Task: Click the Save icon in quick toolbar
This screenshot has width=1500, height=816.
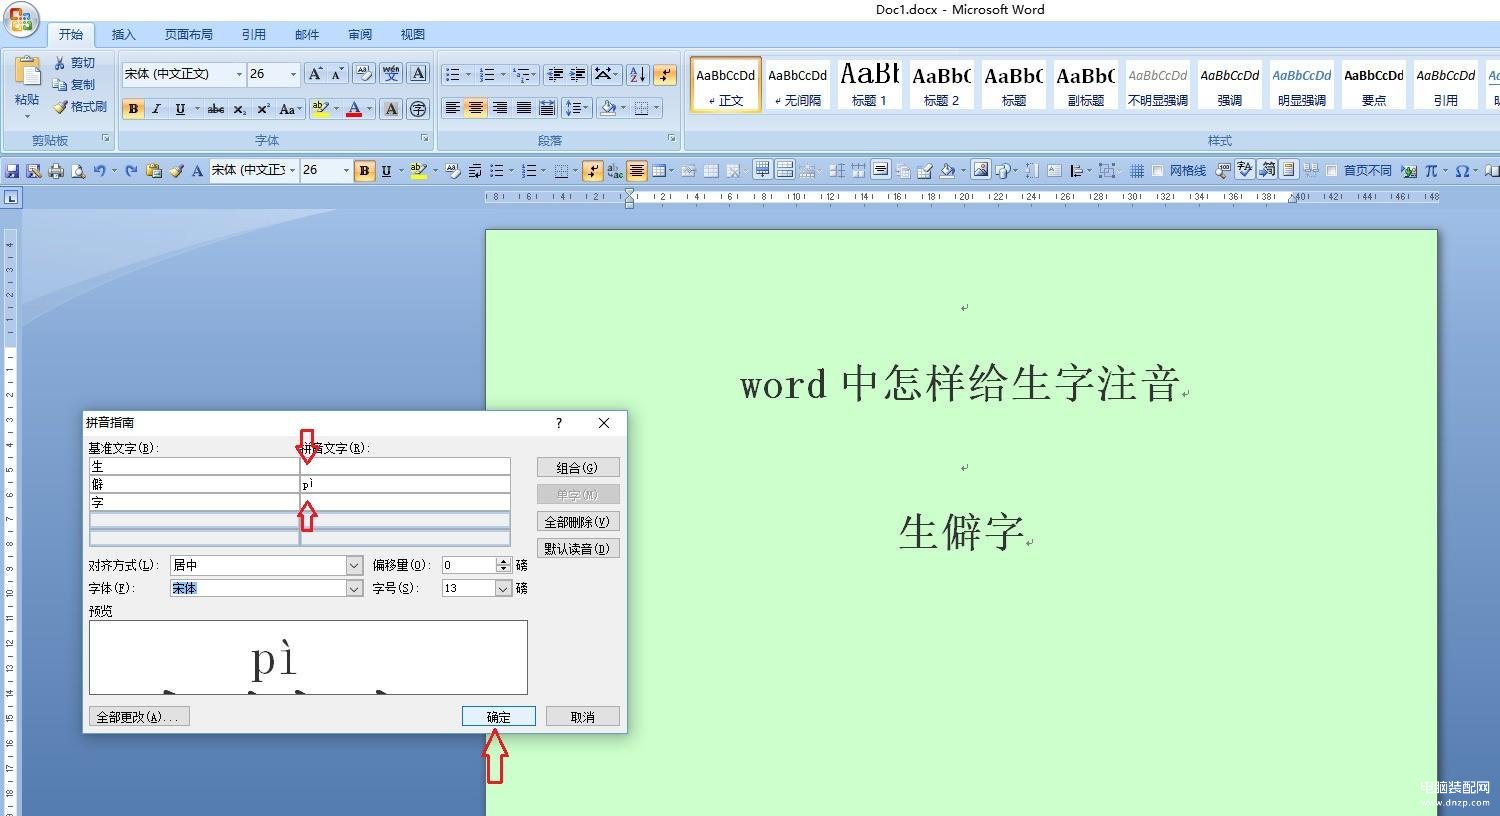Action: (x=12, y=171)
